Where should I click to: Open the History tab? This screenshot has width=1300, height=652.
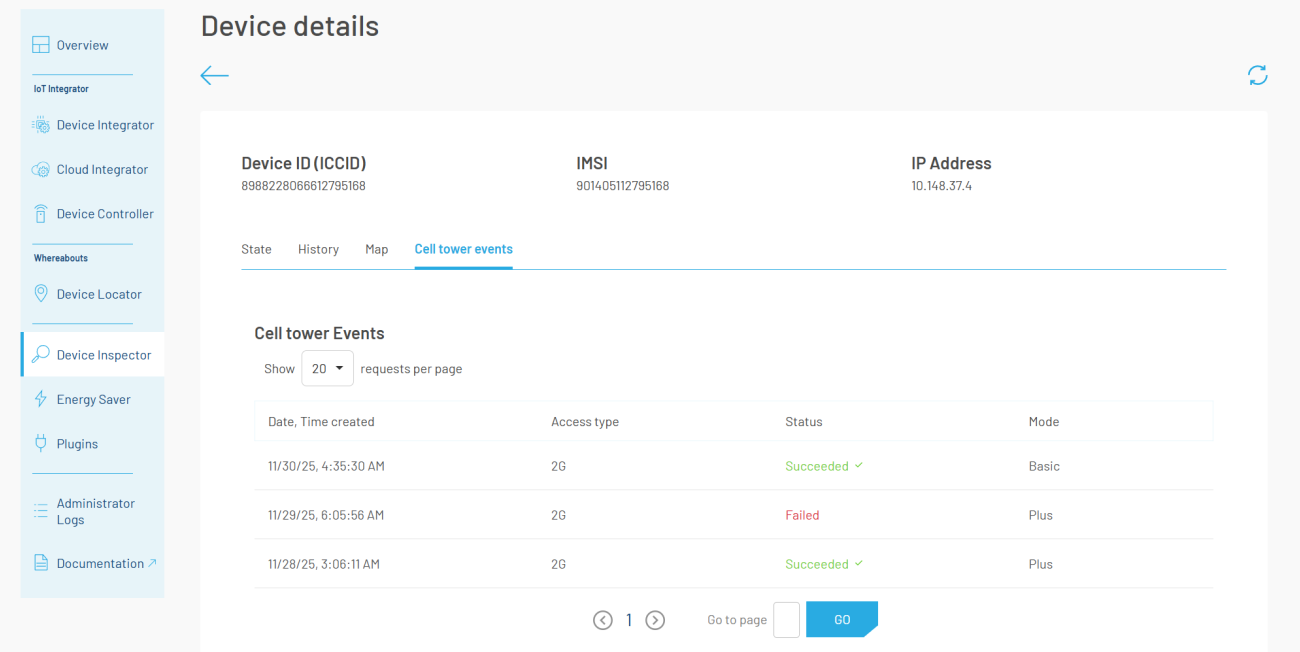pyautogui.click(x=318, y=249)
